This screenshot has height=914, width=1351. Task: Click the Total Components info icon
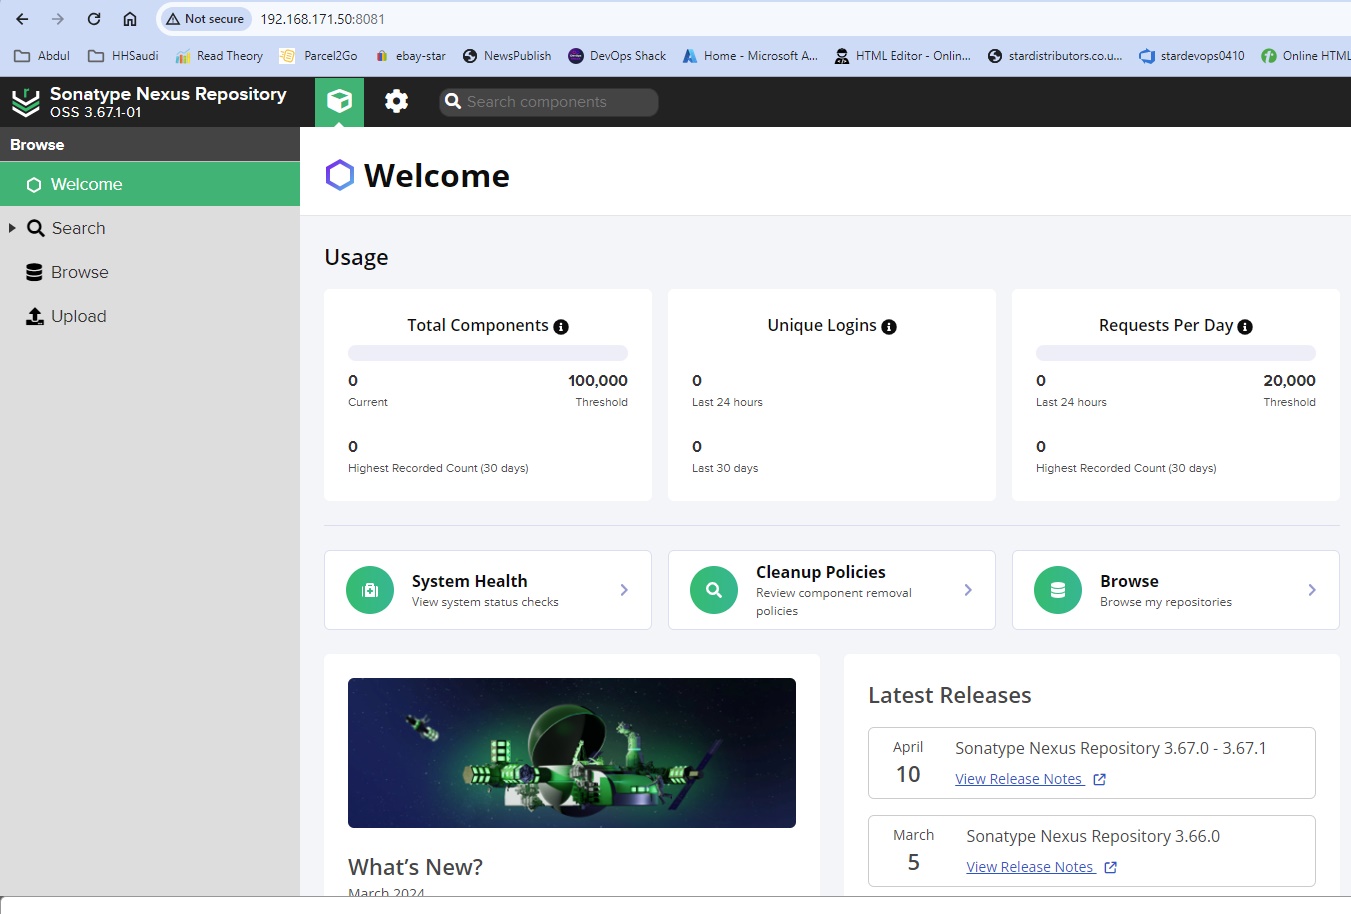(x=561, y=327)
